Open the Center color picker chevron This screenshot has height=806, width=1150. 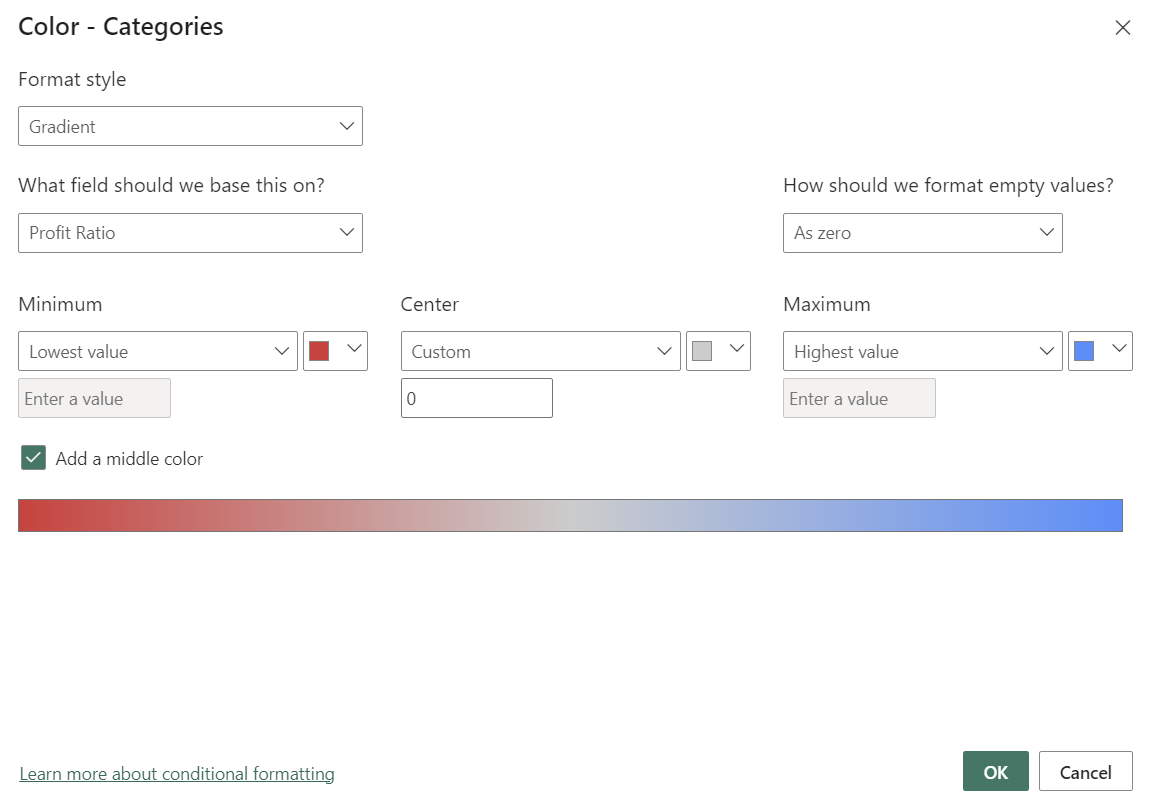[737, 350]
